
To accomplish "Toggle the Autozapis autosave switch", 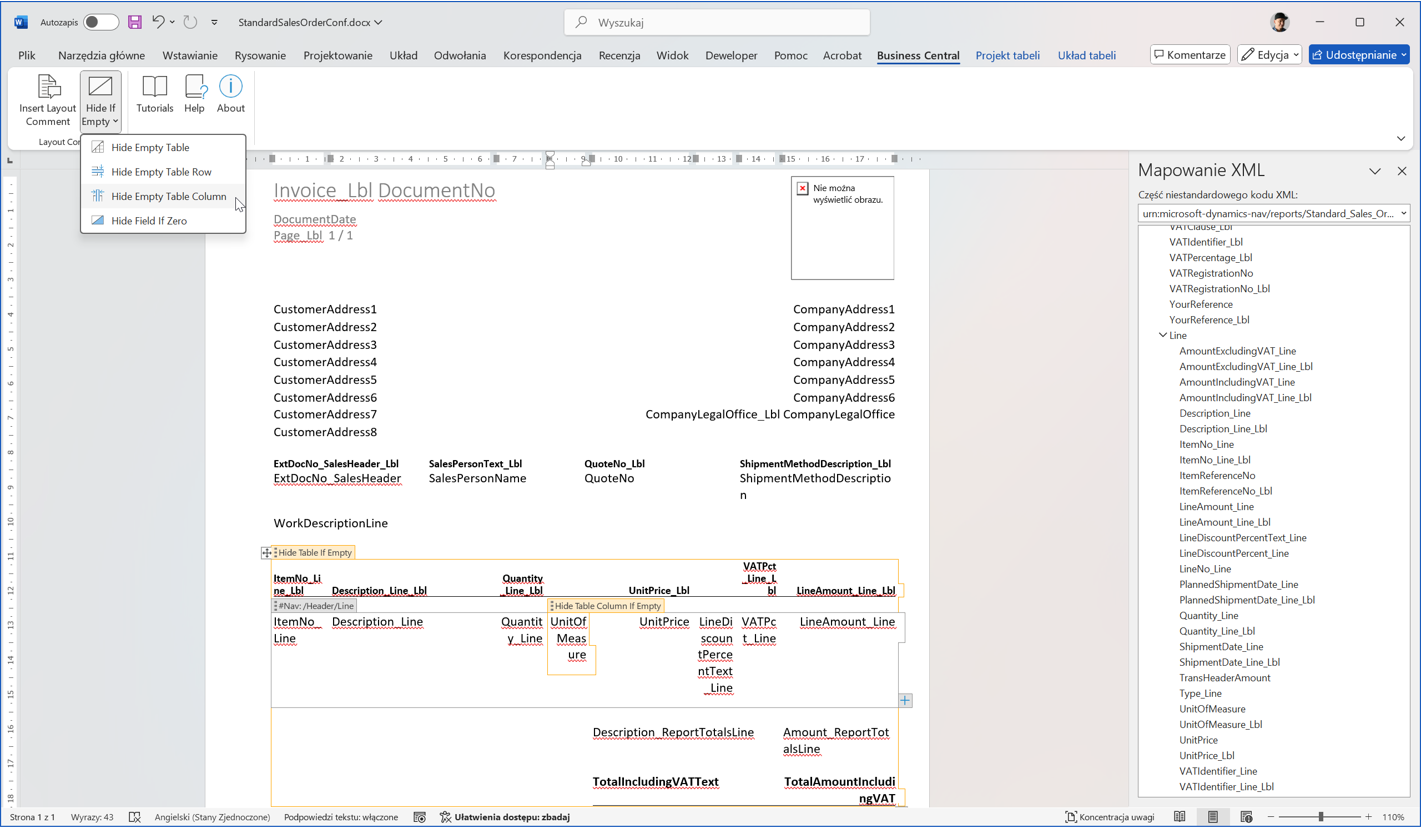I will click(x=101, y=22).
